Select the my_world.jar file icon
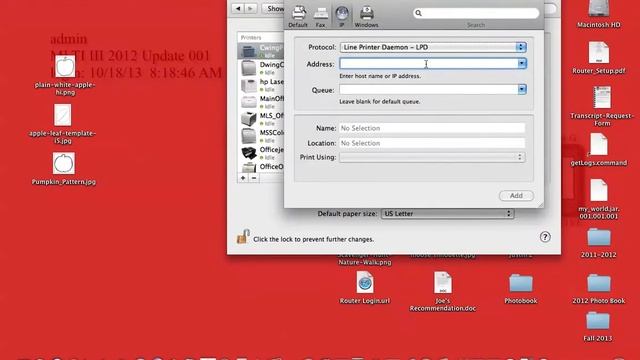 tap(599, 190)
